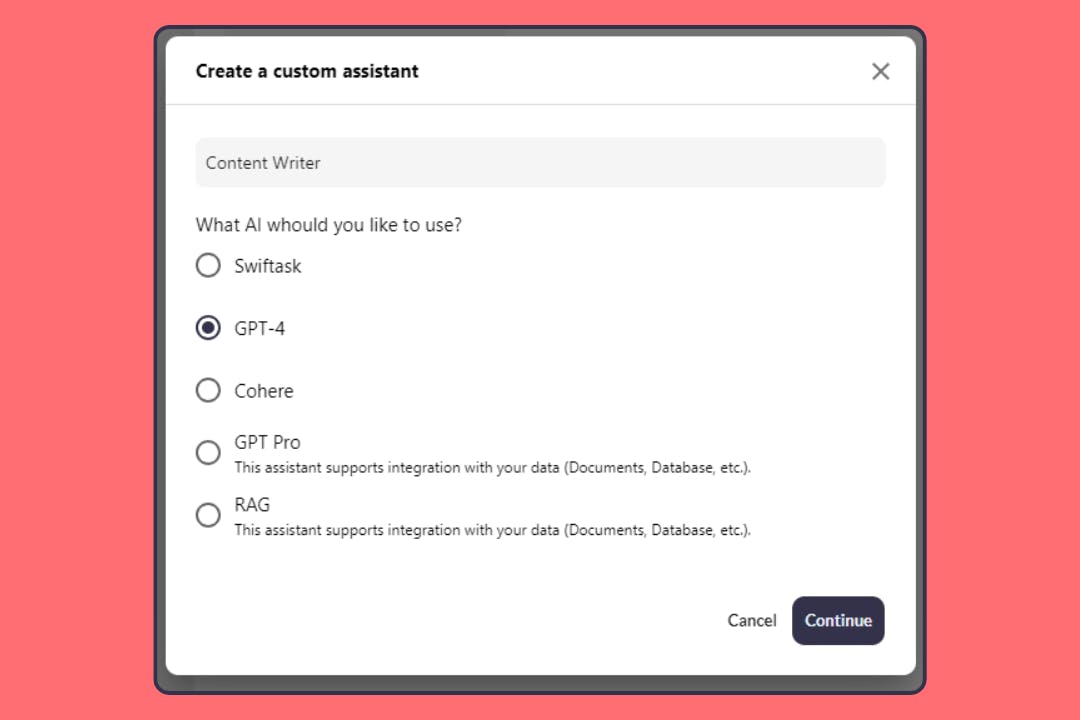Click the Content Writer name field

click(x=540, y=162)
